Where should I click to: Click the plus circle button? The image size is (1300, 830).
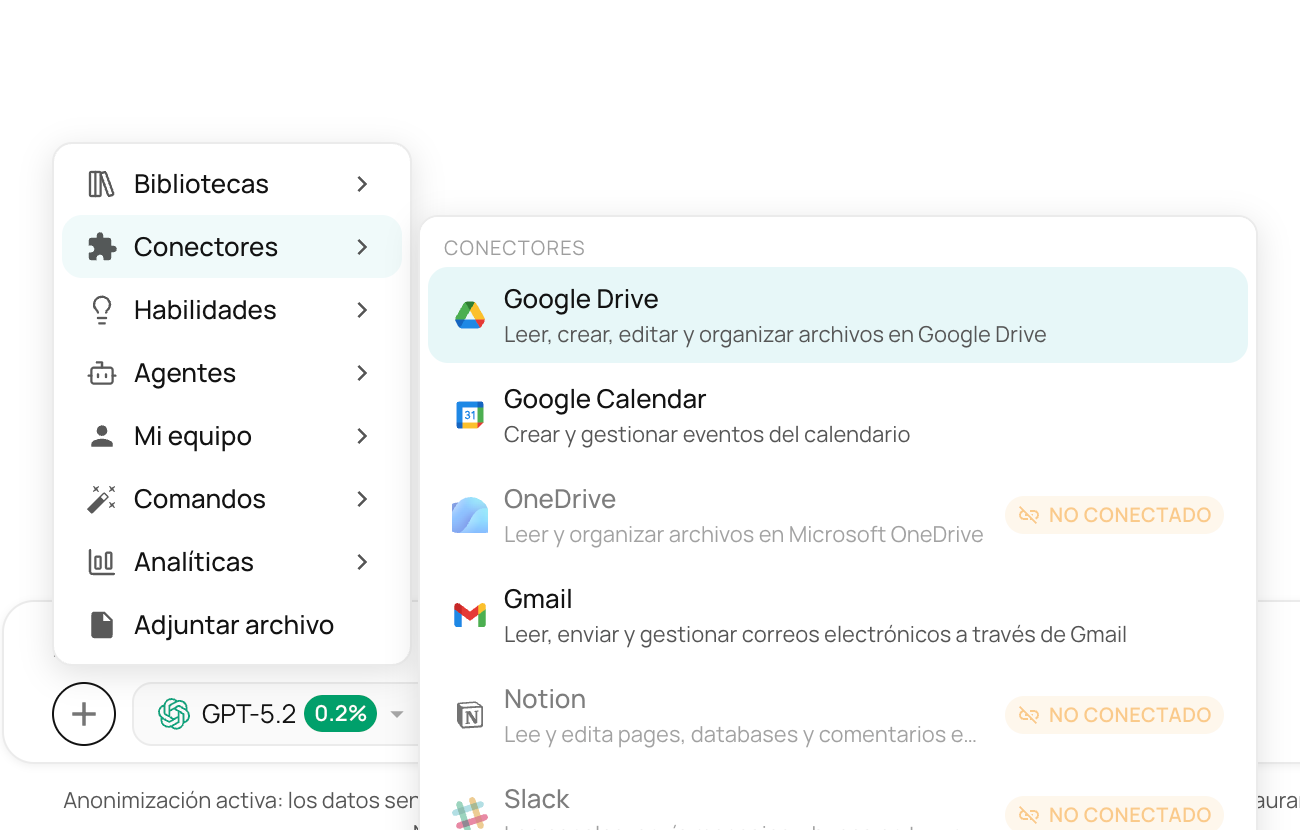(x=84, y=714)
